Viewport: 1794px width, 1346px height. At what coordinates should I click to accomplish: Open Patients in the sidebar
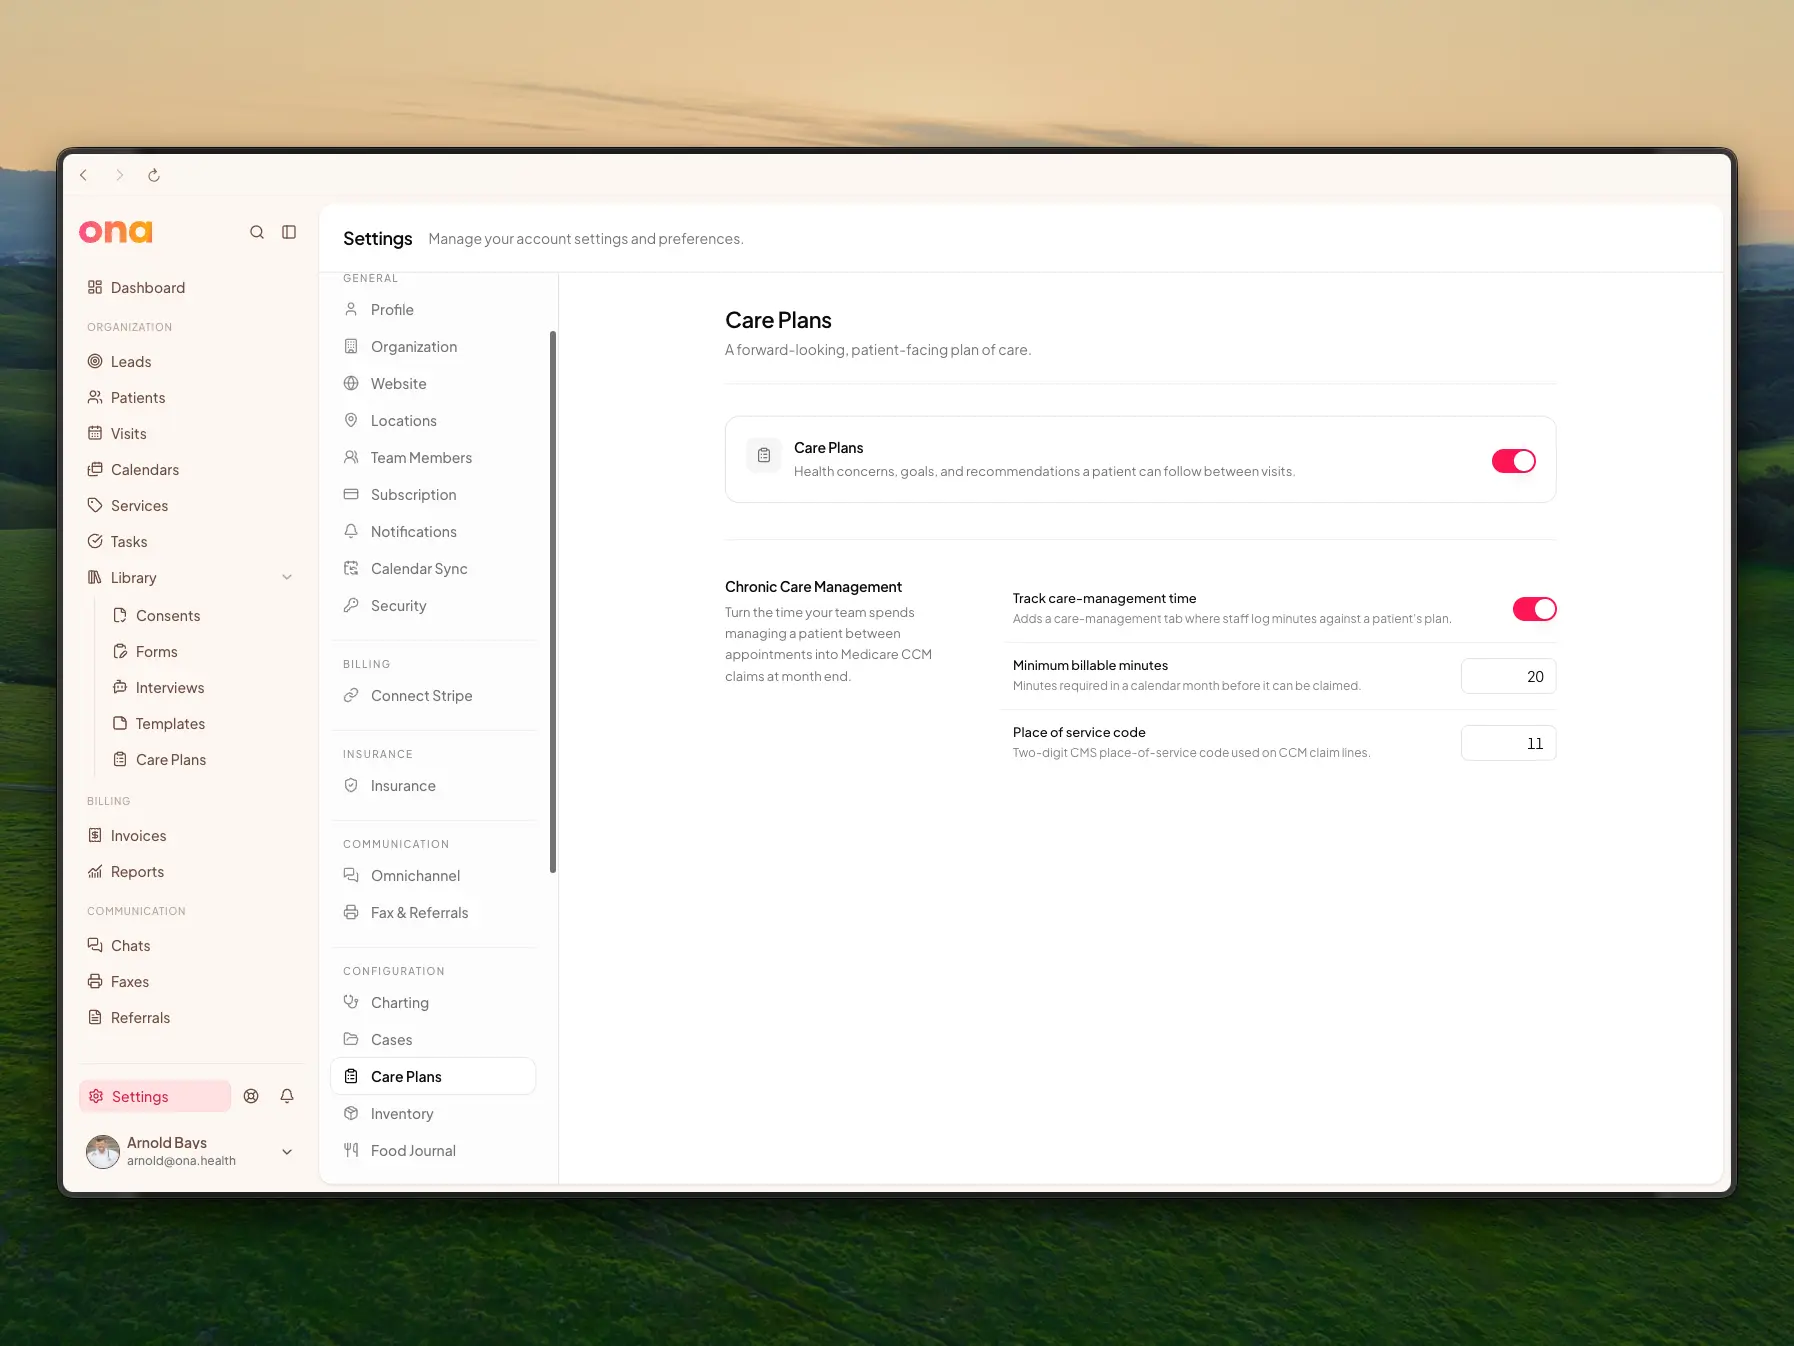click(x=190, y=398)
